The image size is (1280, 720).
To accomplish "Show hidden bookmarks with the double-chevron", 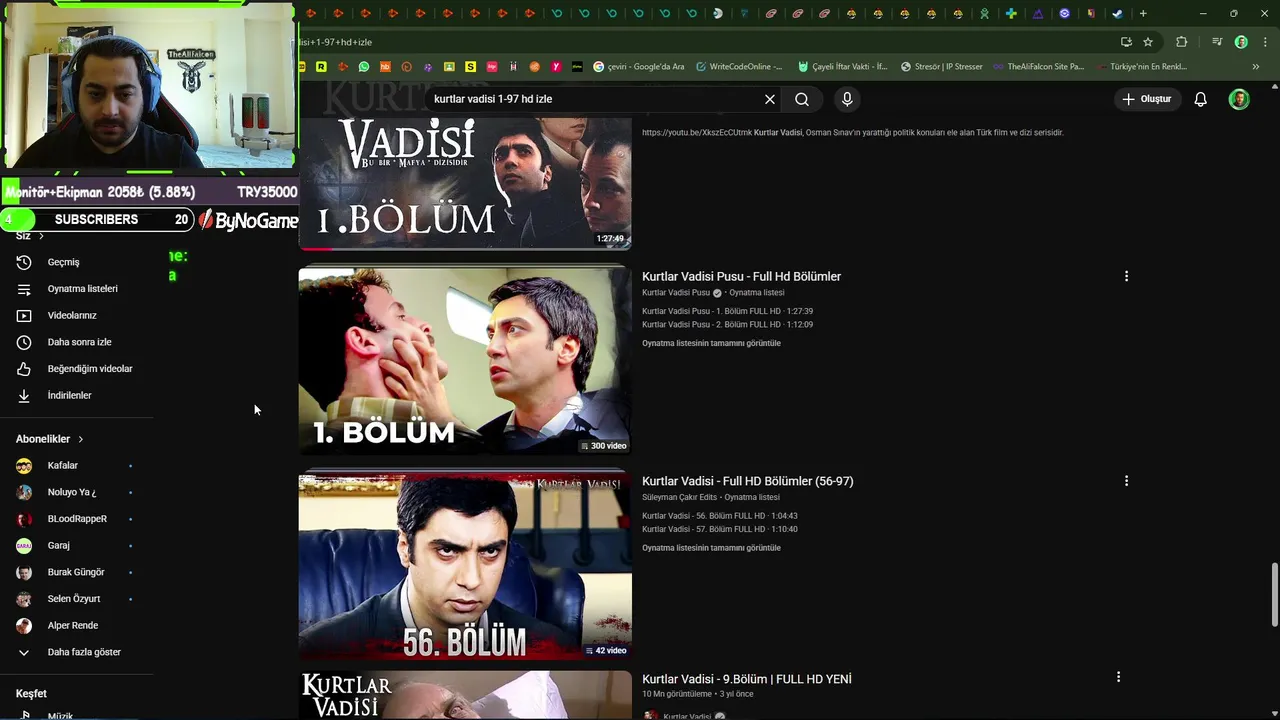I will (x=1256, y=67).
